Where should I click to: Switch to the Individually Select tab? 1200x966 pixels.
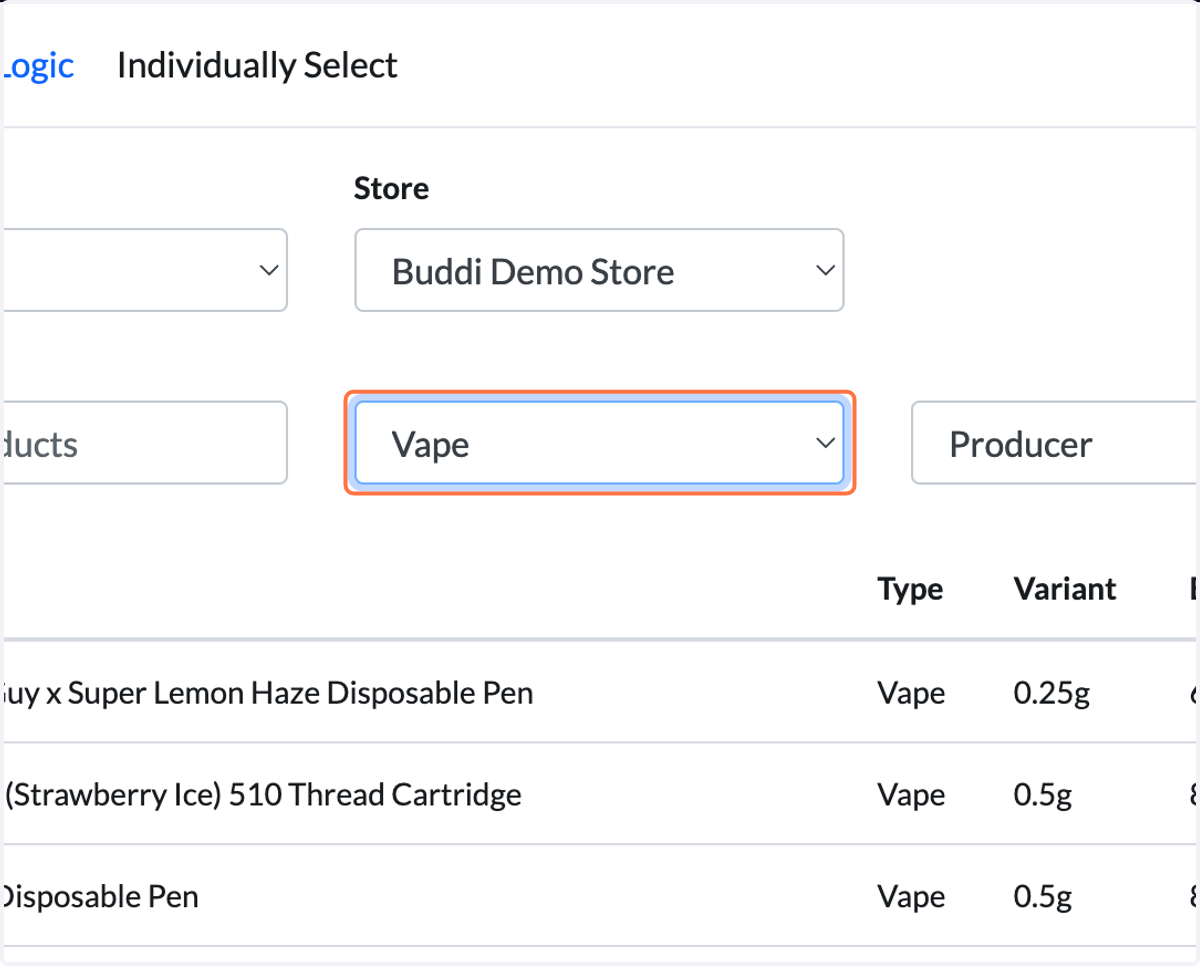click(257, 66)
